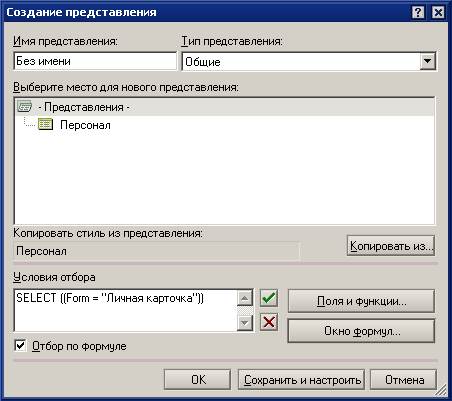Open Поля и функции... dialog
Viewport: 452px width, 401px height.
coord(361,301)
